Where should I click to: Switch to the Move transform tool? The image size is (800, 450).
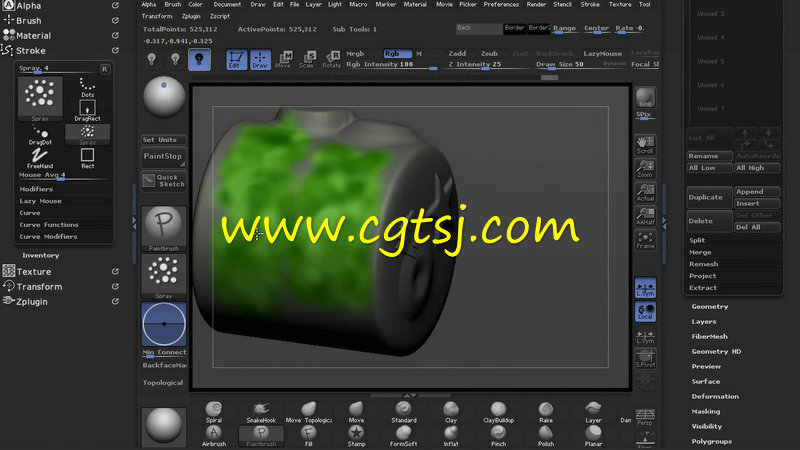pyautogui.click(x=283, y=60)
